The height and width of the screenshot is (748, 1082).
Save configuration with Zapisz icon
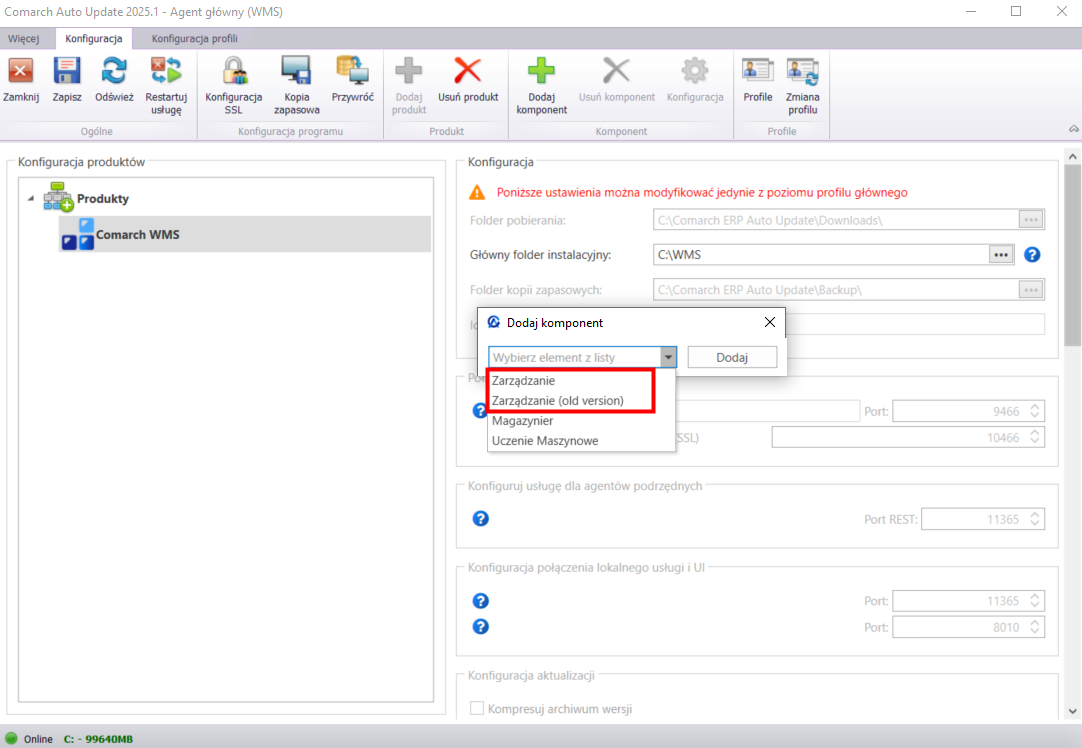[67, 71]
